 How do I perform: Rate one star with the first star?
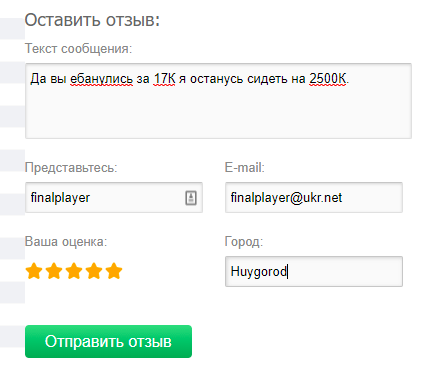coord(34,271)
